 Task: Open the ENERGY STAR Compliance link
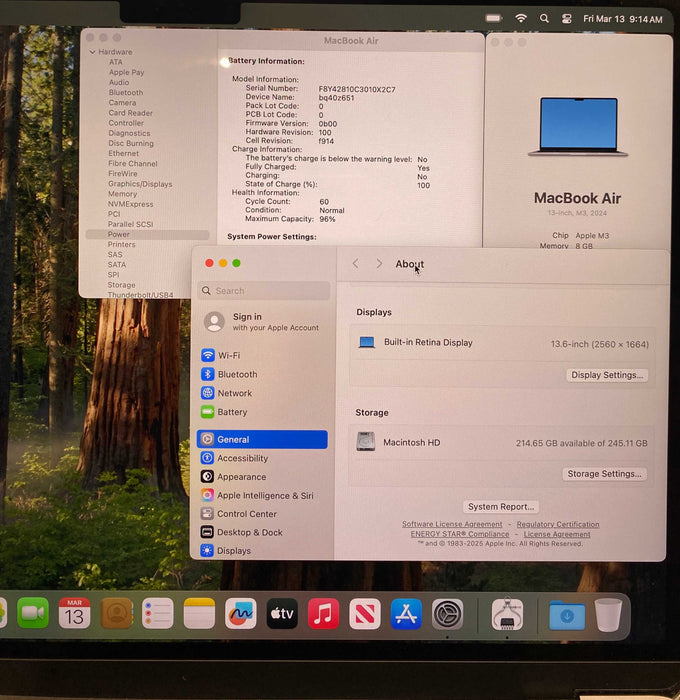459,534
